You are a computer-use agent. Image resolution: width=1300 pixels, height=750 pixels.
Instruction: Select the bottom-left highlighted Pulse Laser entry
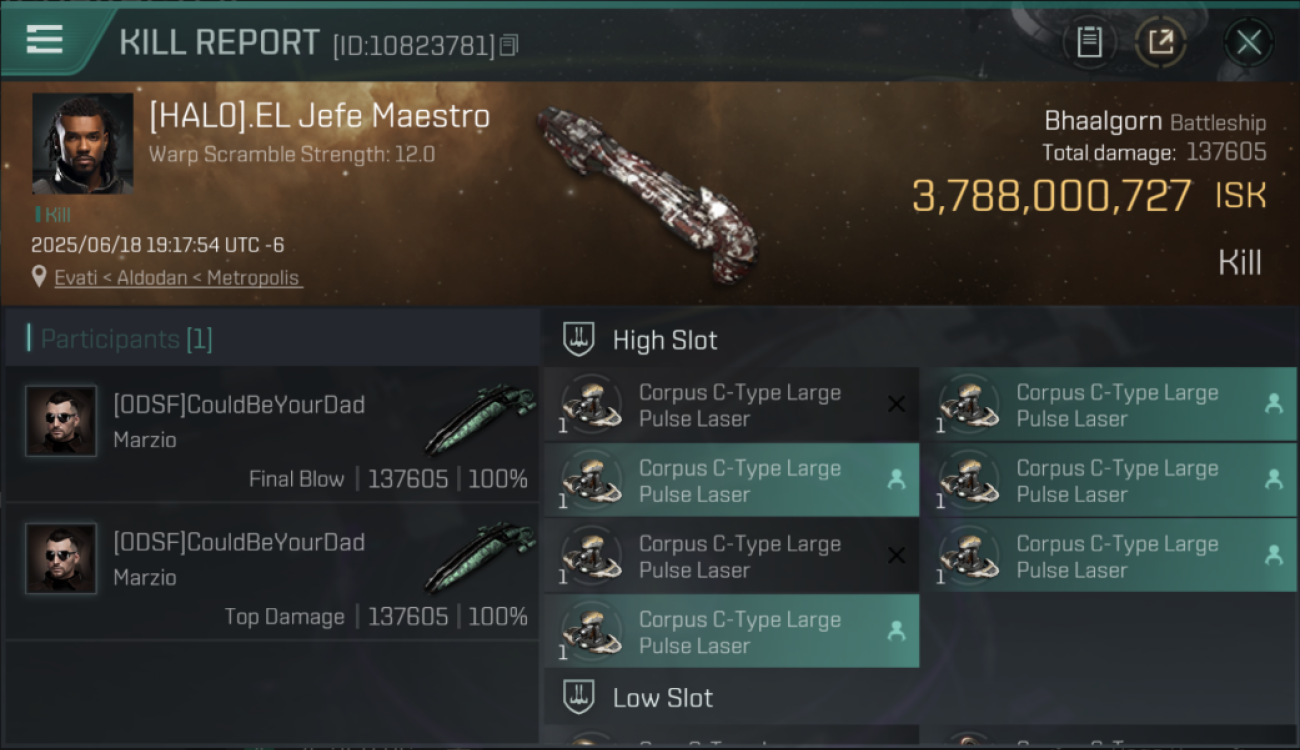tap(731, 632)
